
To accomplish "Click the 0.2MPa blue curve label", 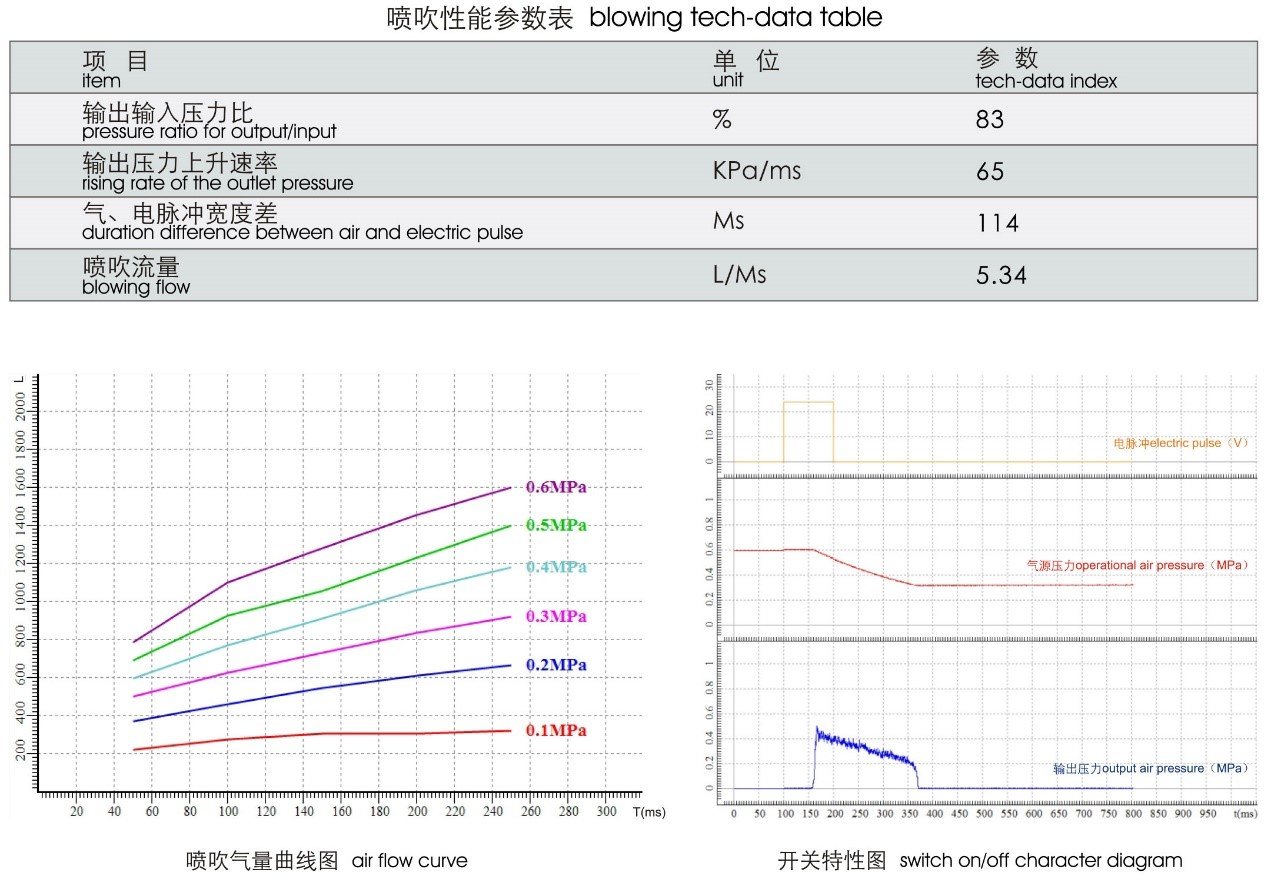I will tap(555, 665).
